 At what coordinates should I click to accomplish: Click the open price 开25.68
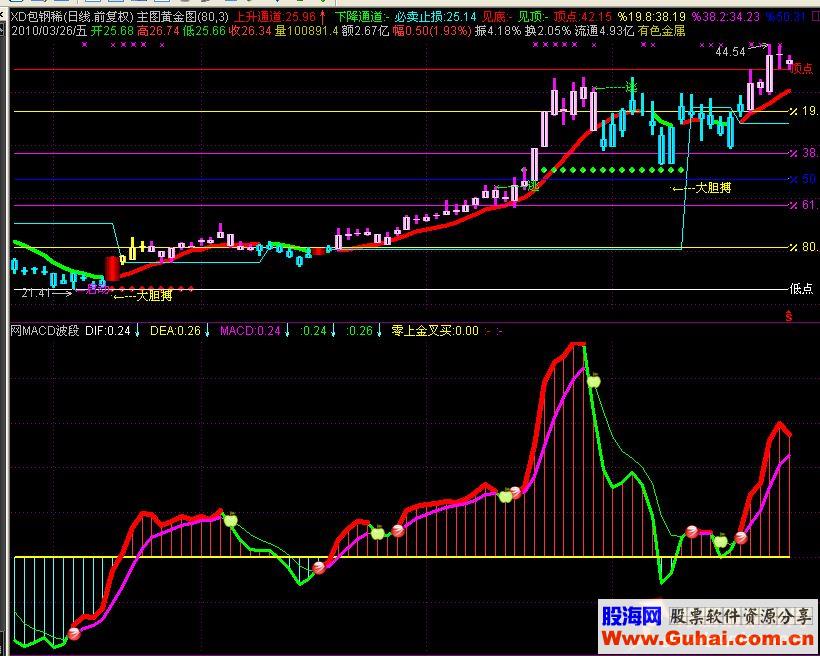point(112,31)
